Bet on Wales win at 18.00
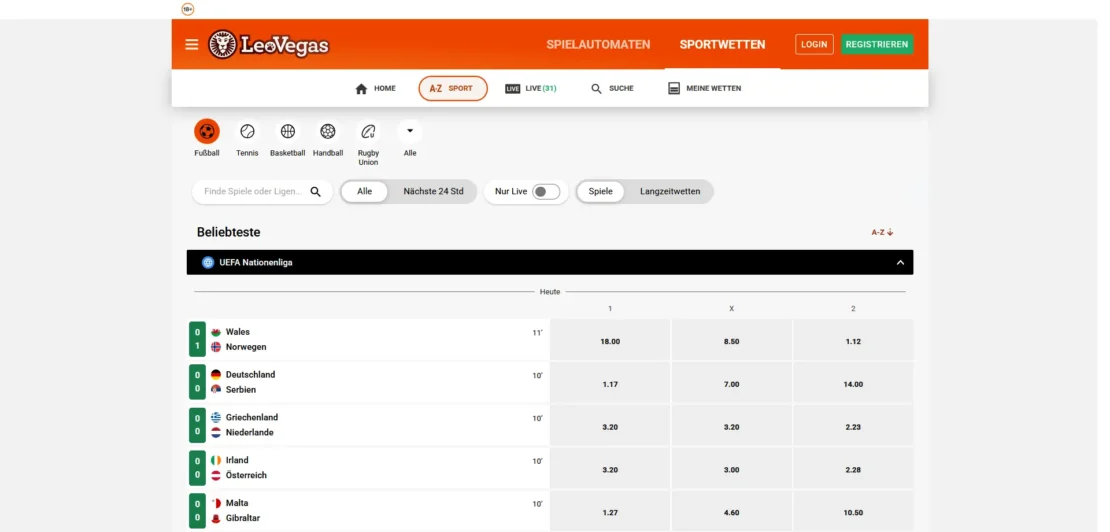 pyautogui.click(x=610, y=341)
